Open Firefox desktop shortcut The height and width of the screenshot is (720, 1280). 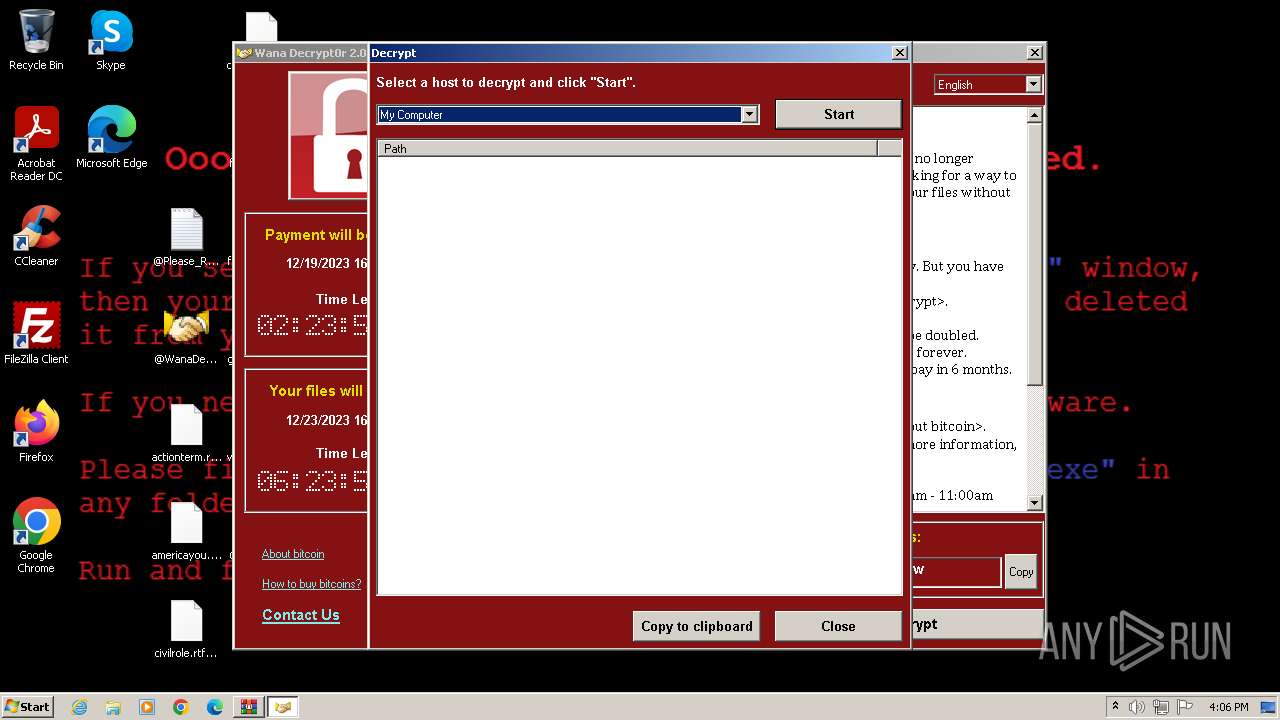click(x=36, y=432)
